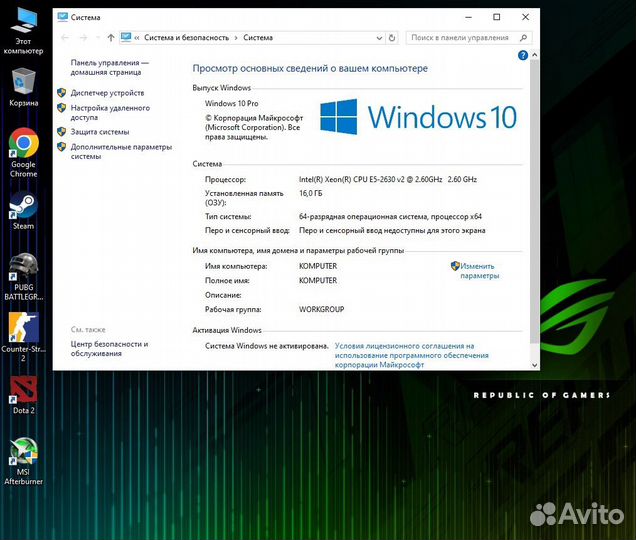
Task: Click KOMPUTER next to Полное имя
Action: tap(318, 280)
